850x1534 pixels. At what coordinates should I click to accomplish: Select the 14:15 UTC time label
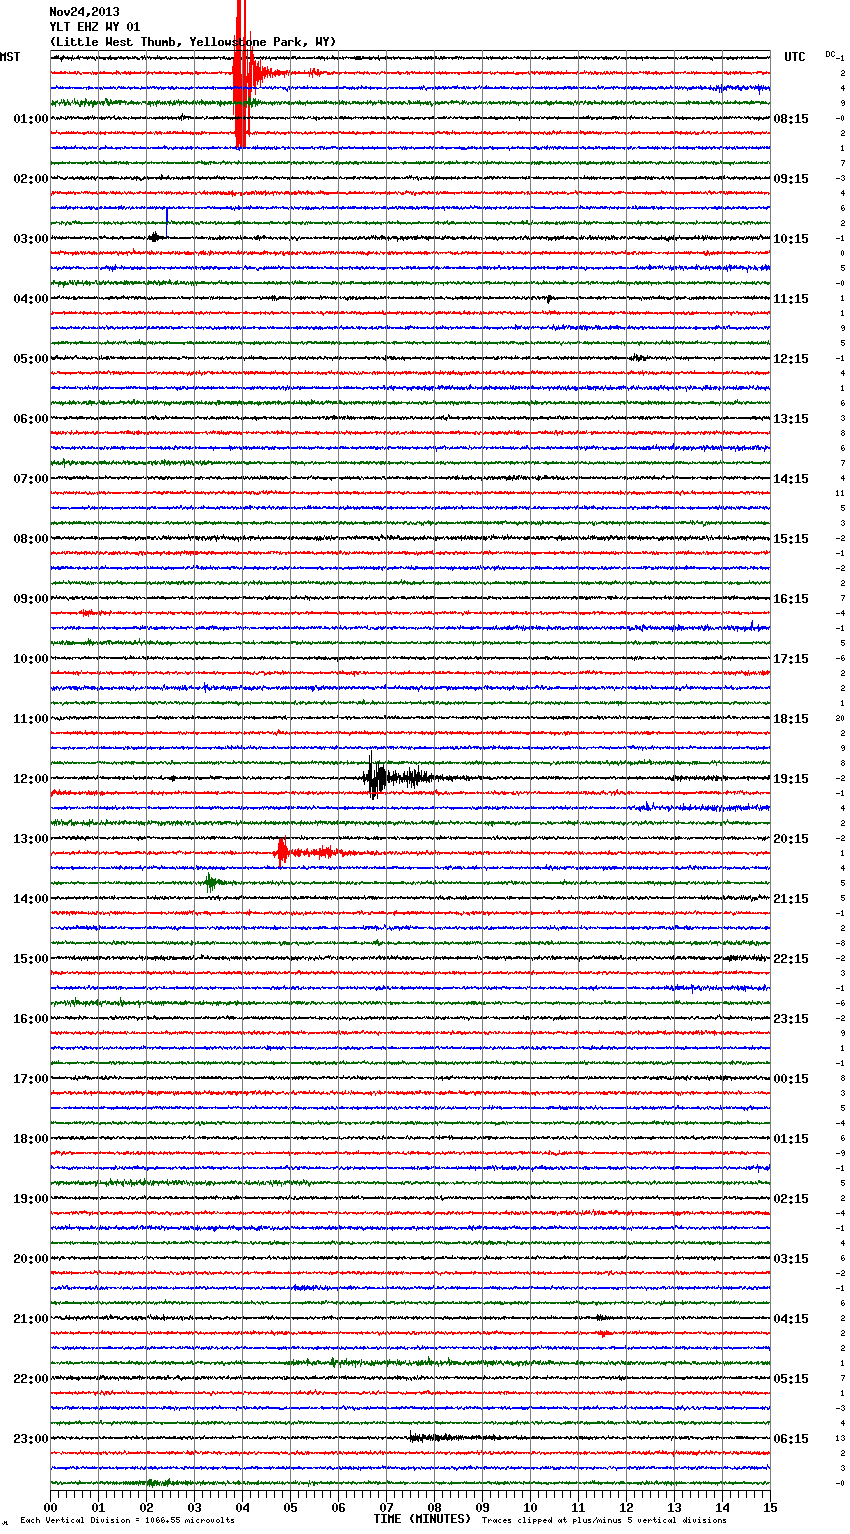coord(791,479)
